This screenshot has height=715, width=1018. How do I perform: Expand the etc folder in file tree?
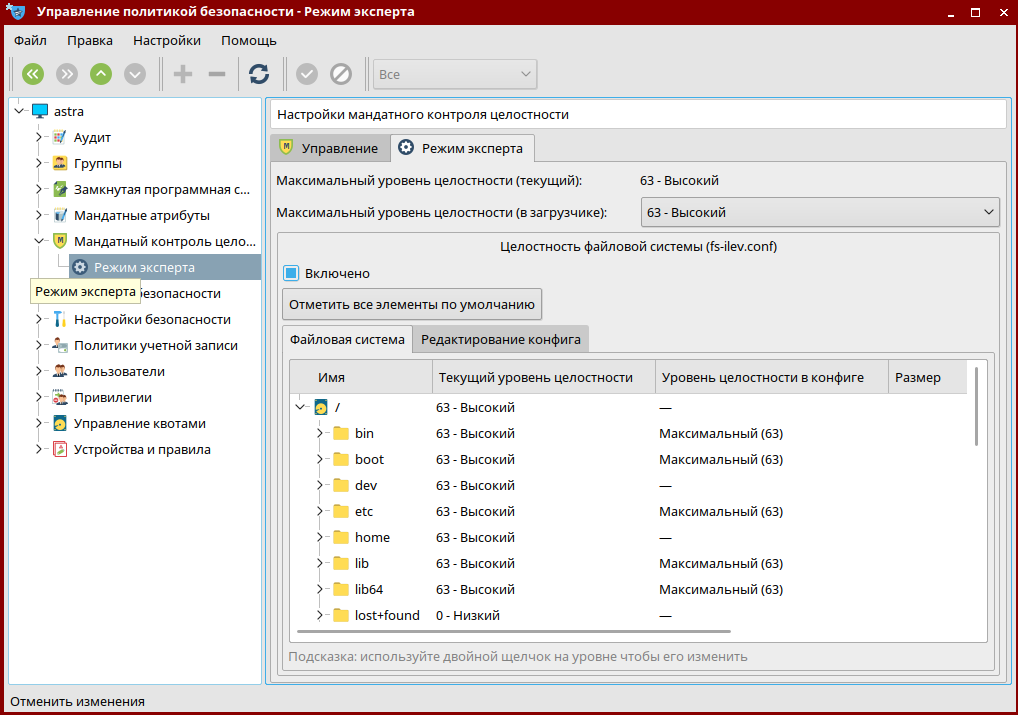[320, 511]
